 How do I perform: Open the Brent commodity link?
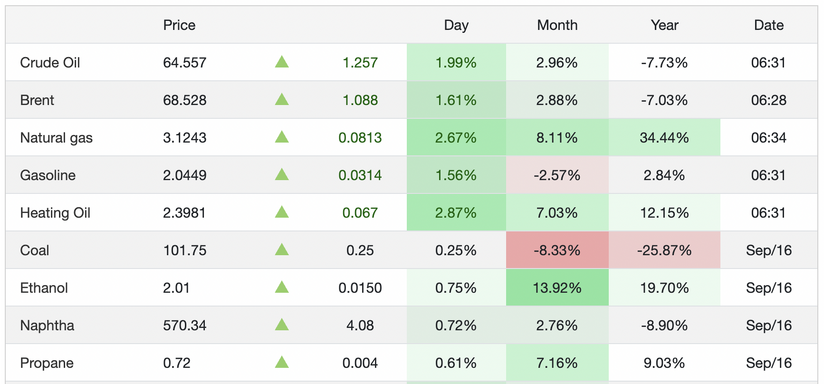click(x=37, y=100)
